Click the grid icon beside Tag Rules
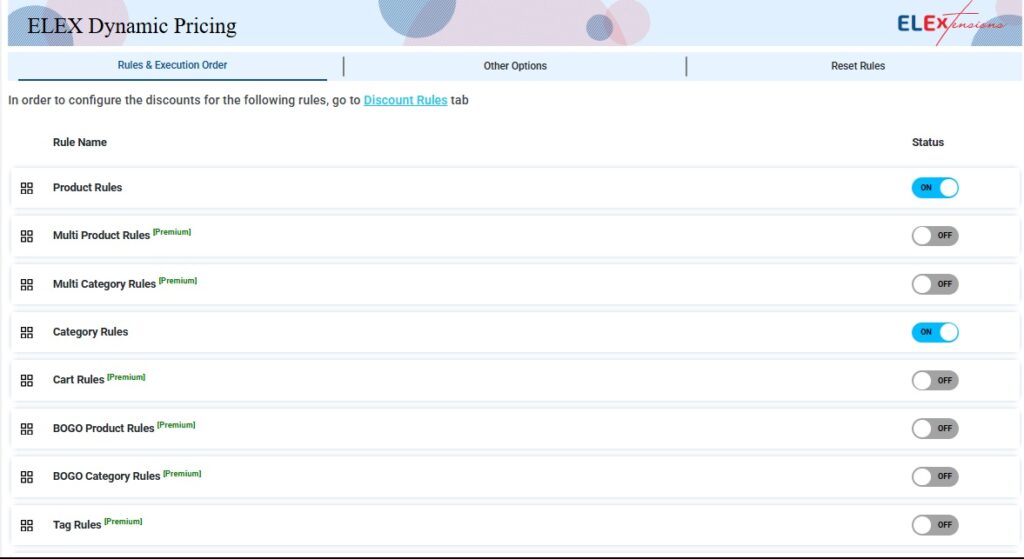This screenshot has width=1024, height=559. (x=27, y=525)
